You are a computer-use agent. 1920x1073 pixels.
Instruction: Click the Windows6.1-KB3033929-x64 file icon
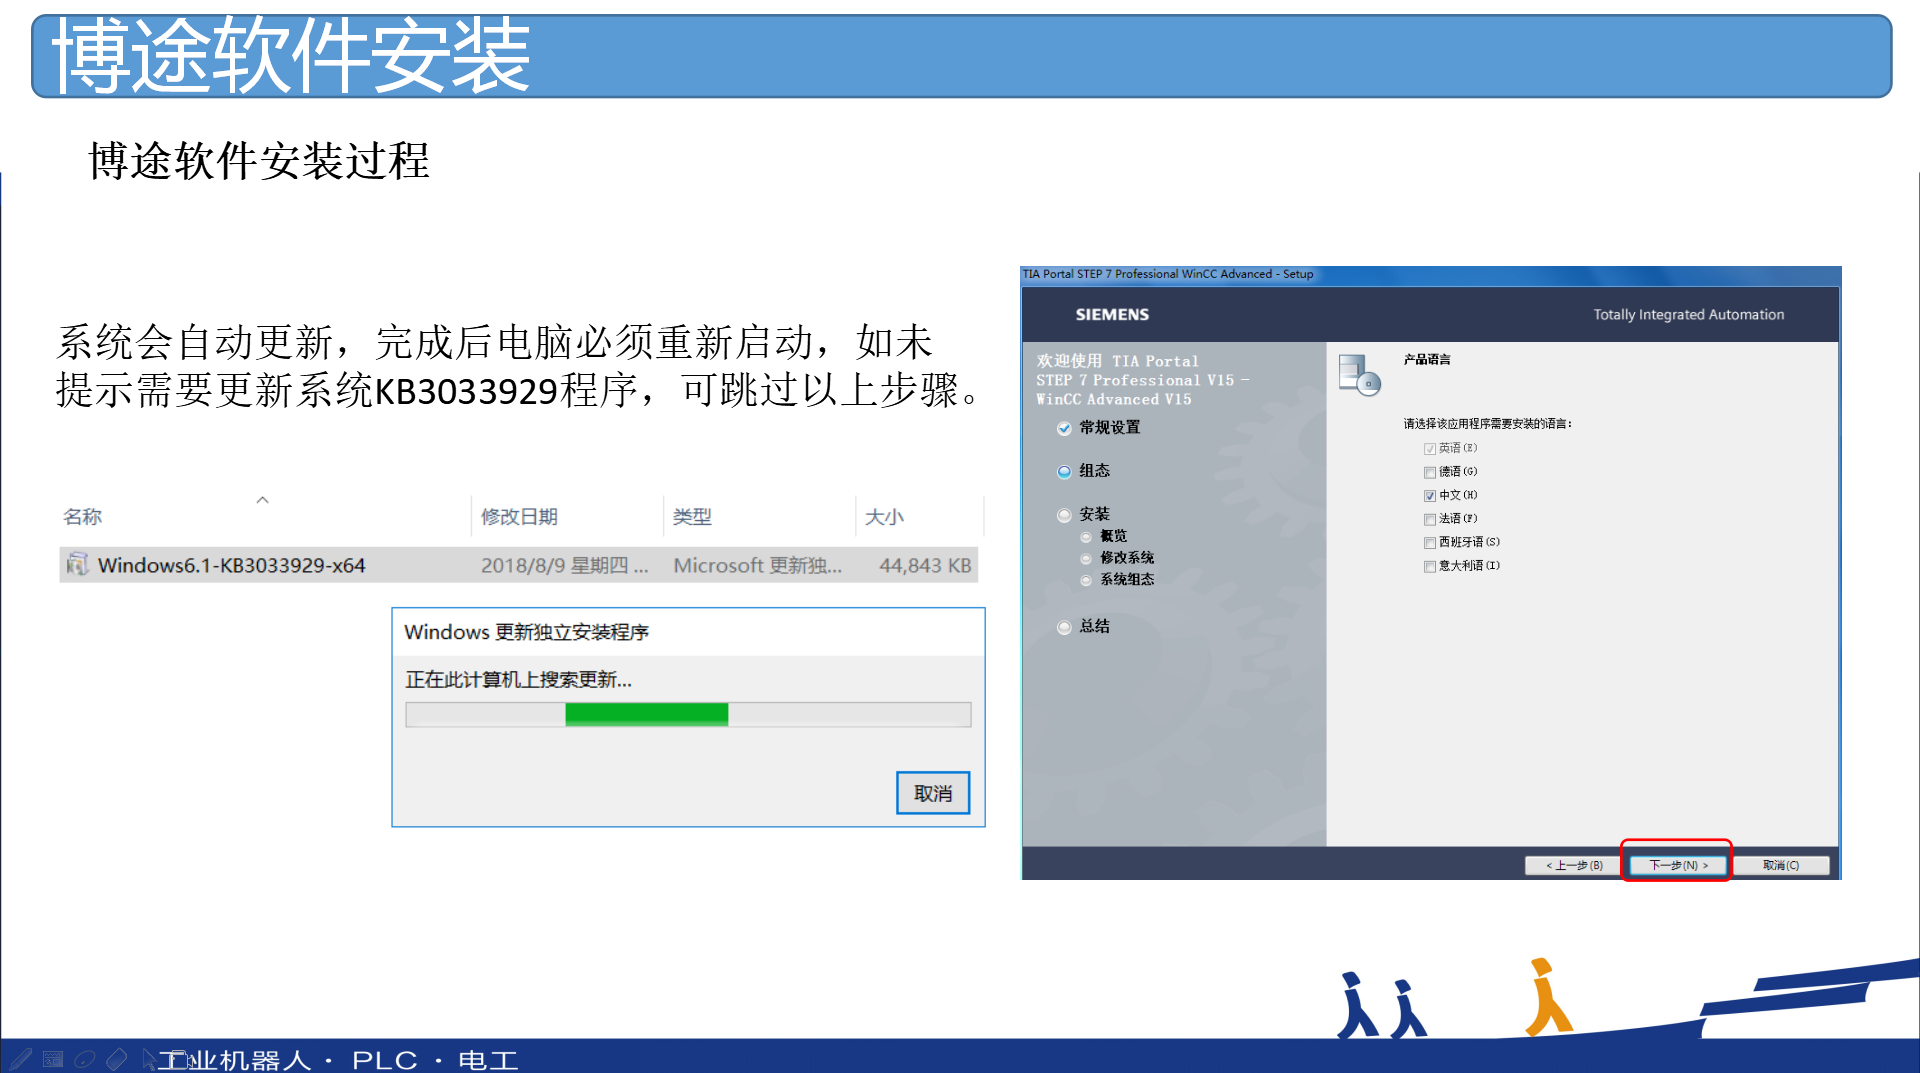pyautogui.click(x=77, y=565)
